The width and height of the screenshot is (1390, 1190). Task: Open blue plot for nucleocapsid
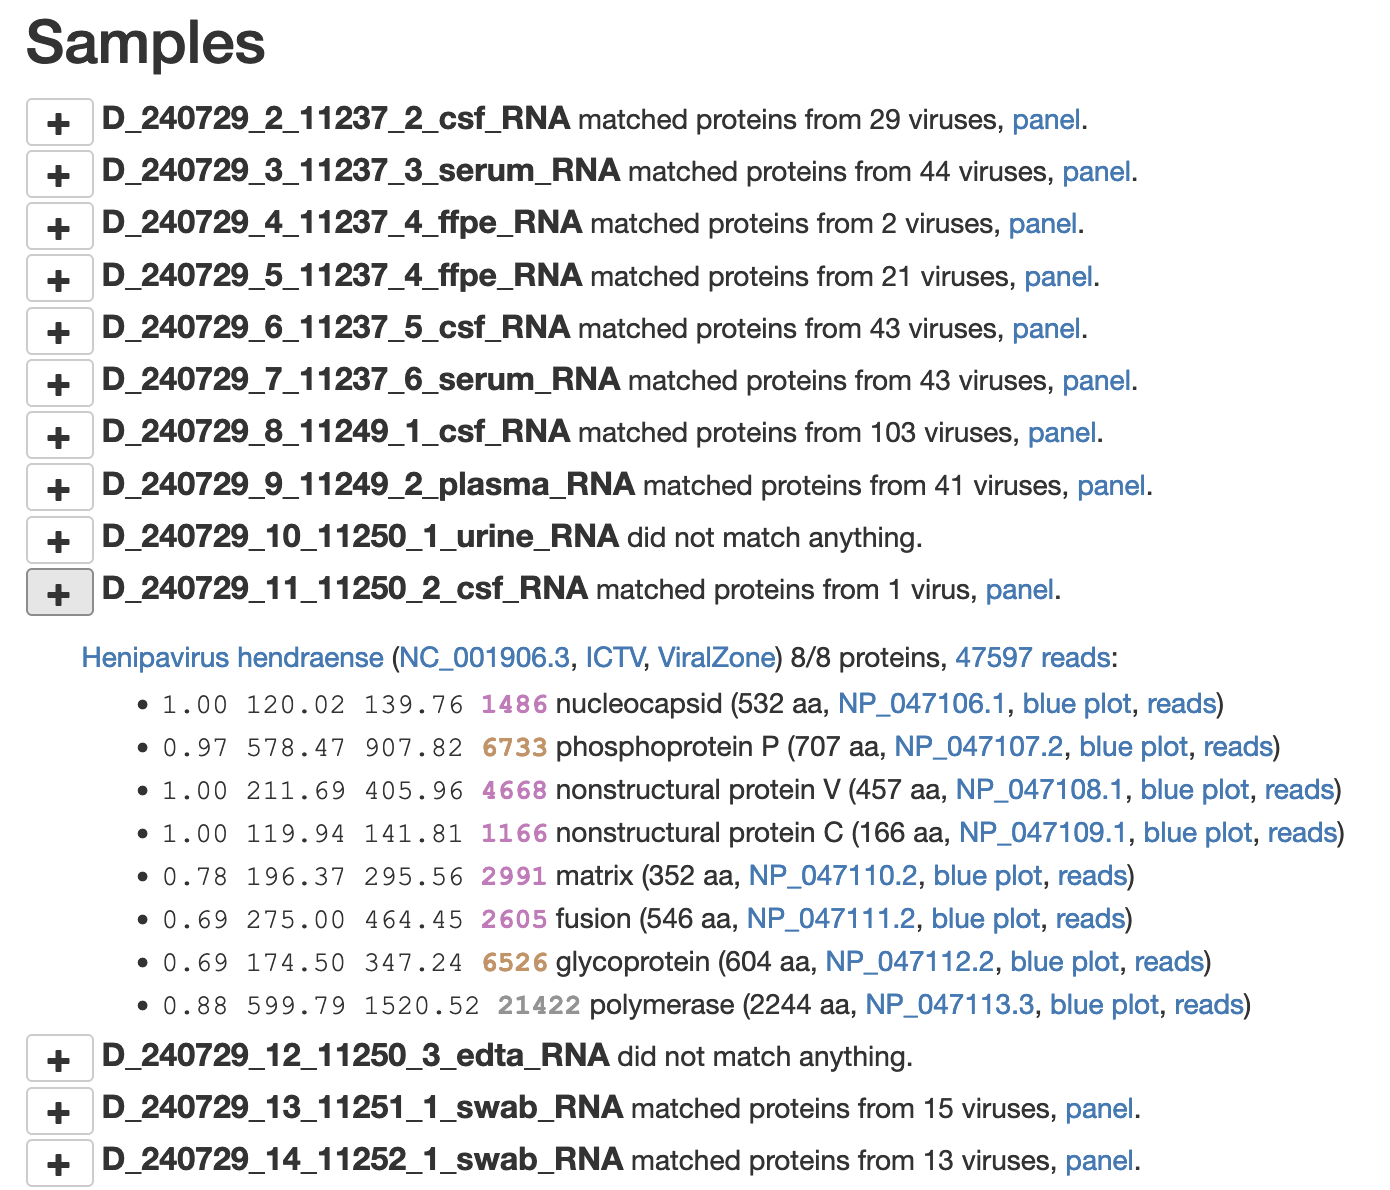[1077, 704]
